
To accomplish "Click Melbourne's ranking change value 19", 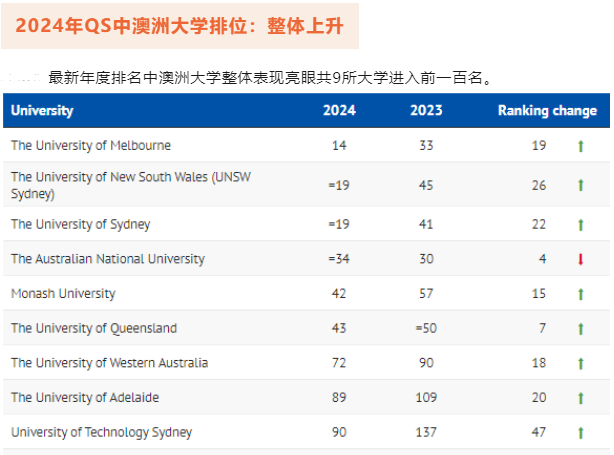I will 539,146.
